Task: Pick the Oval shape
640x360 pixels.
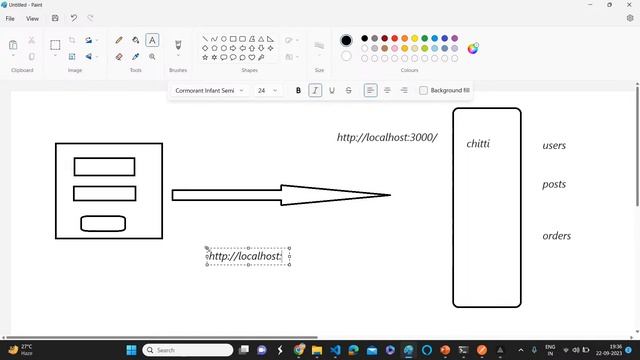Action: [224, 39]
